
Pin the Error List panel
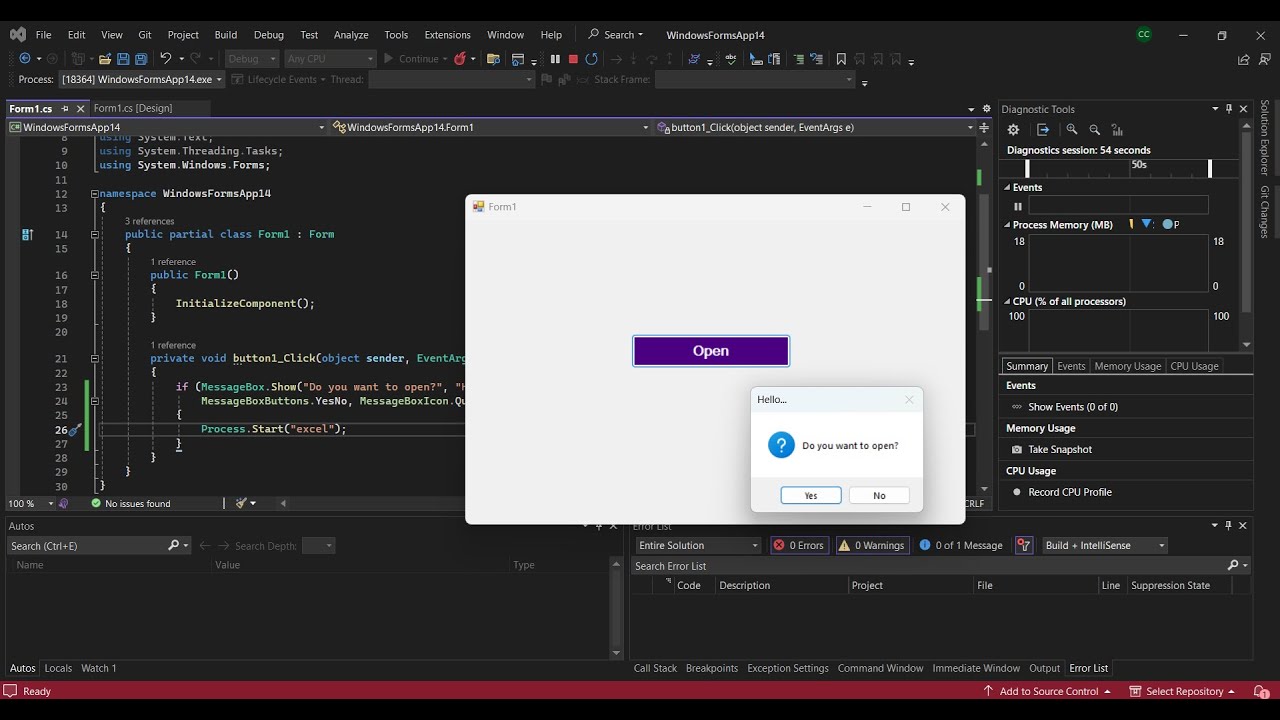pos(1229,526)
